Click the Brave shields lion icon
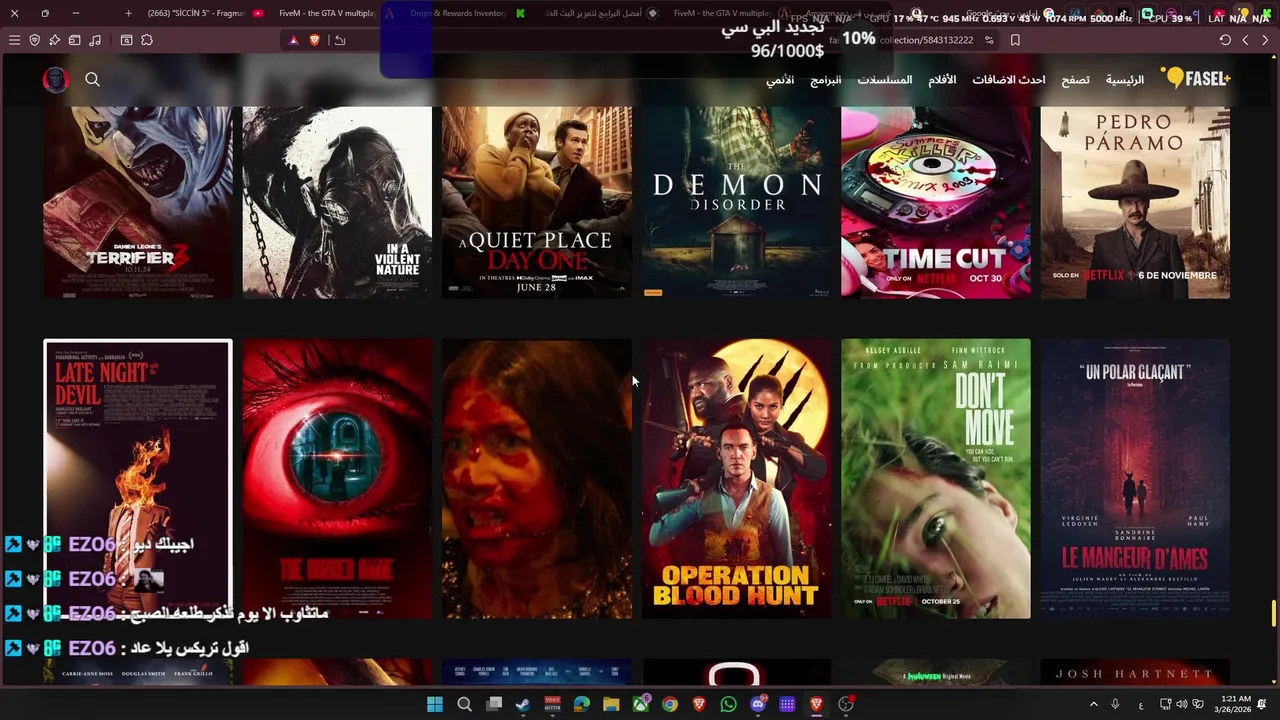 click(x=315, y=40)
